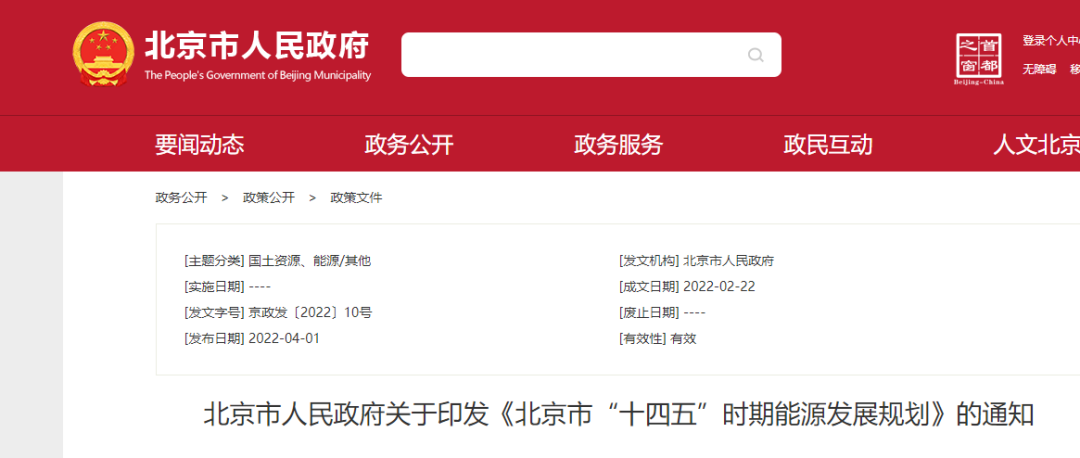
Task: Focus the site search input field
Action: click(x=591, y=54)
